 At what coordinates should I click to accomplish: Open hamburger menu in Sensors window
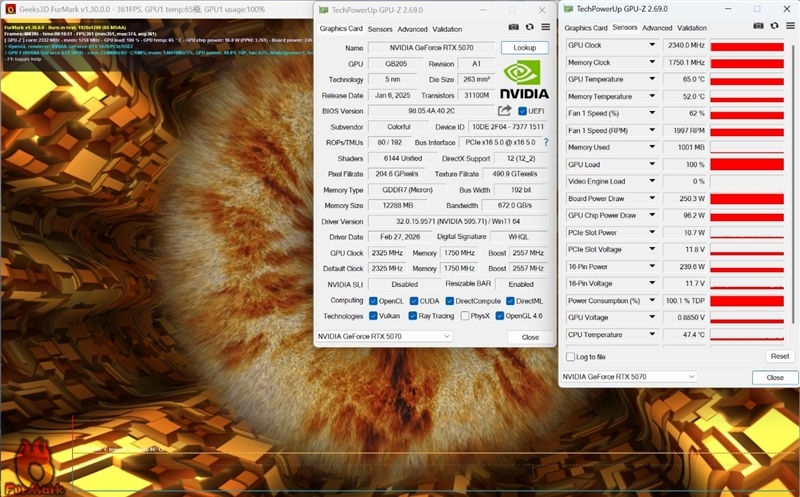(790, 26)
